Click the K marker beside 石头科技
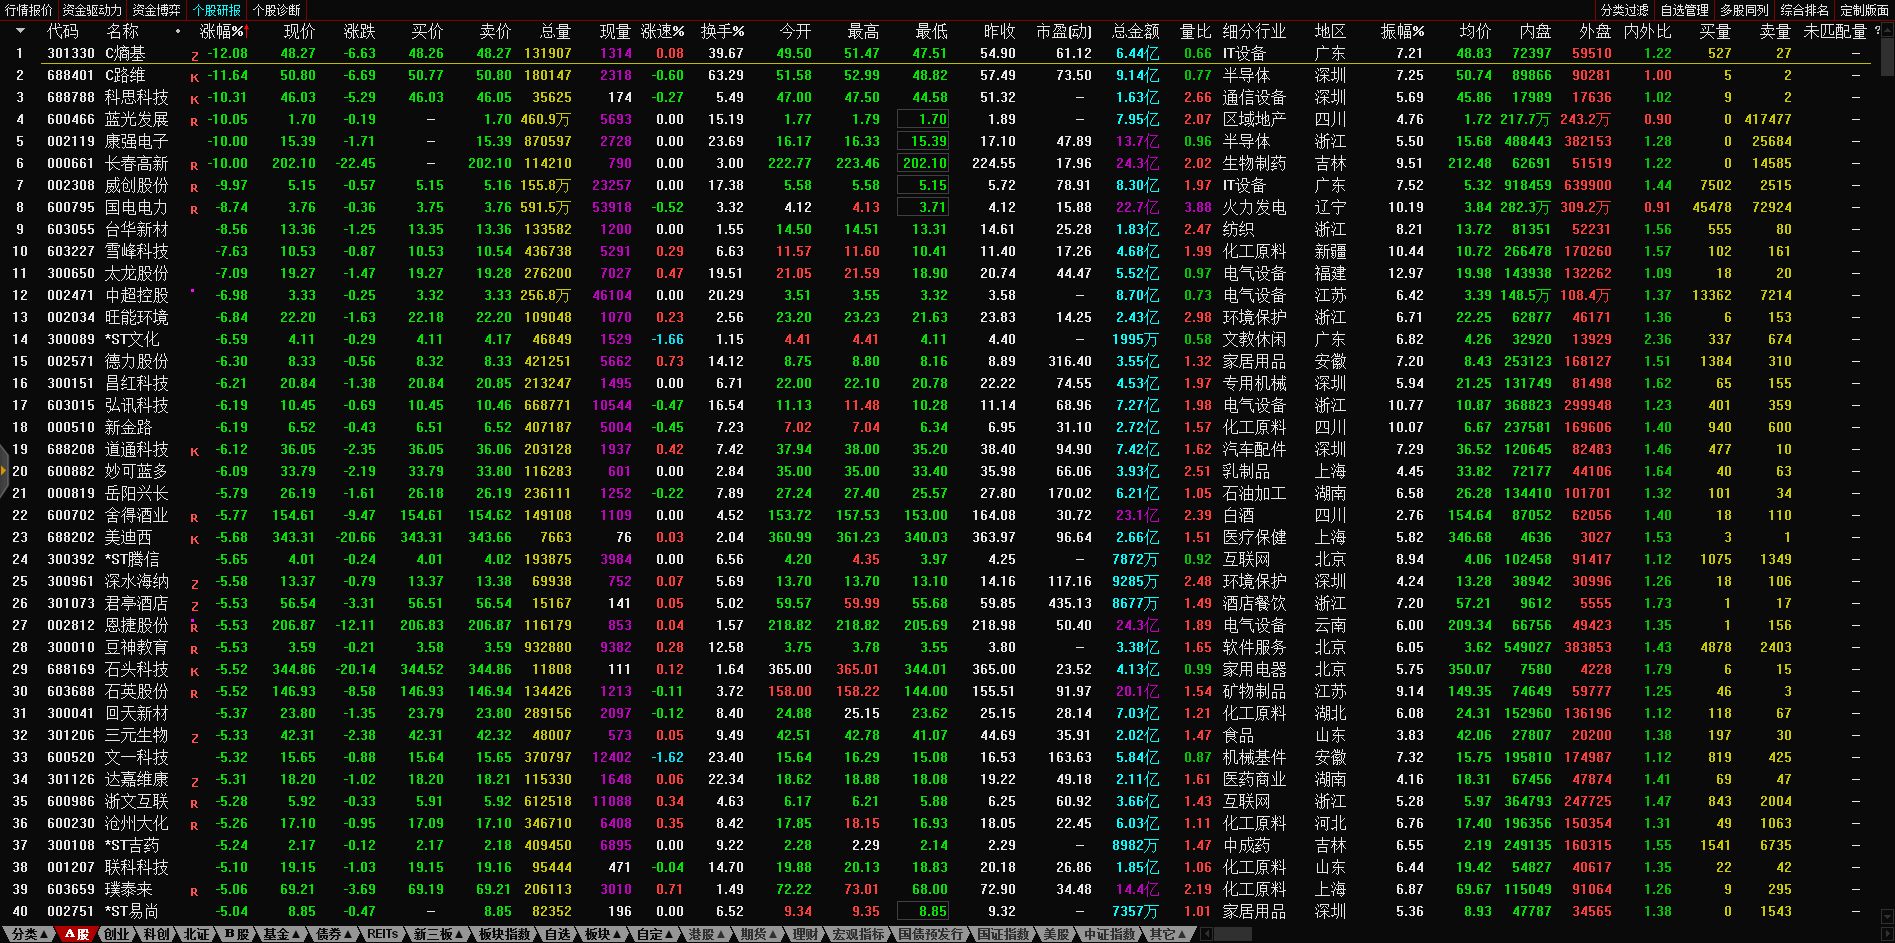This screenshot has width=1895, height=943. pyautogui.click(x=194, y=671)
